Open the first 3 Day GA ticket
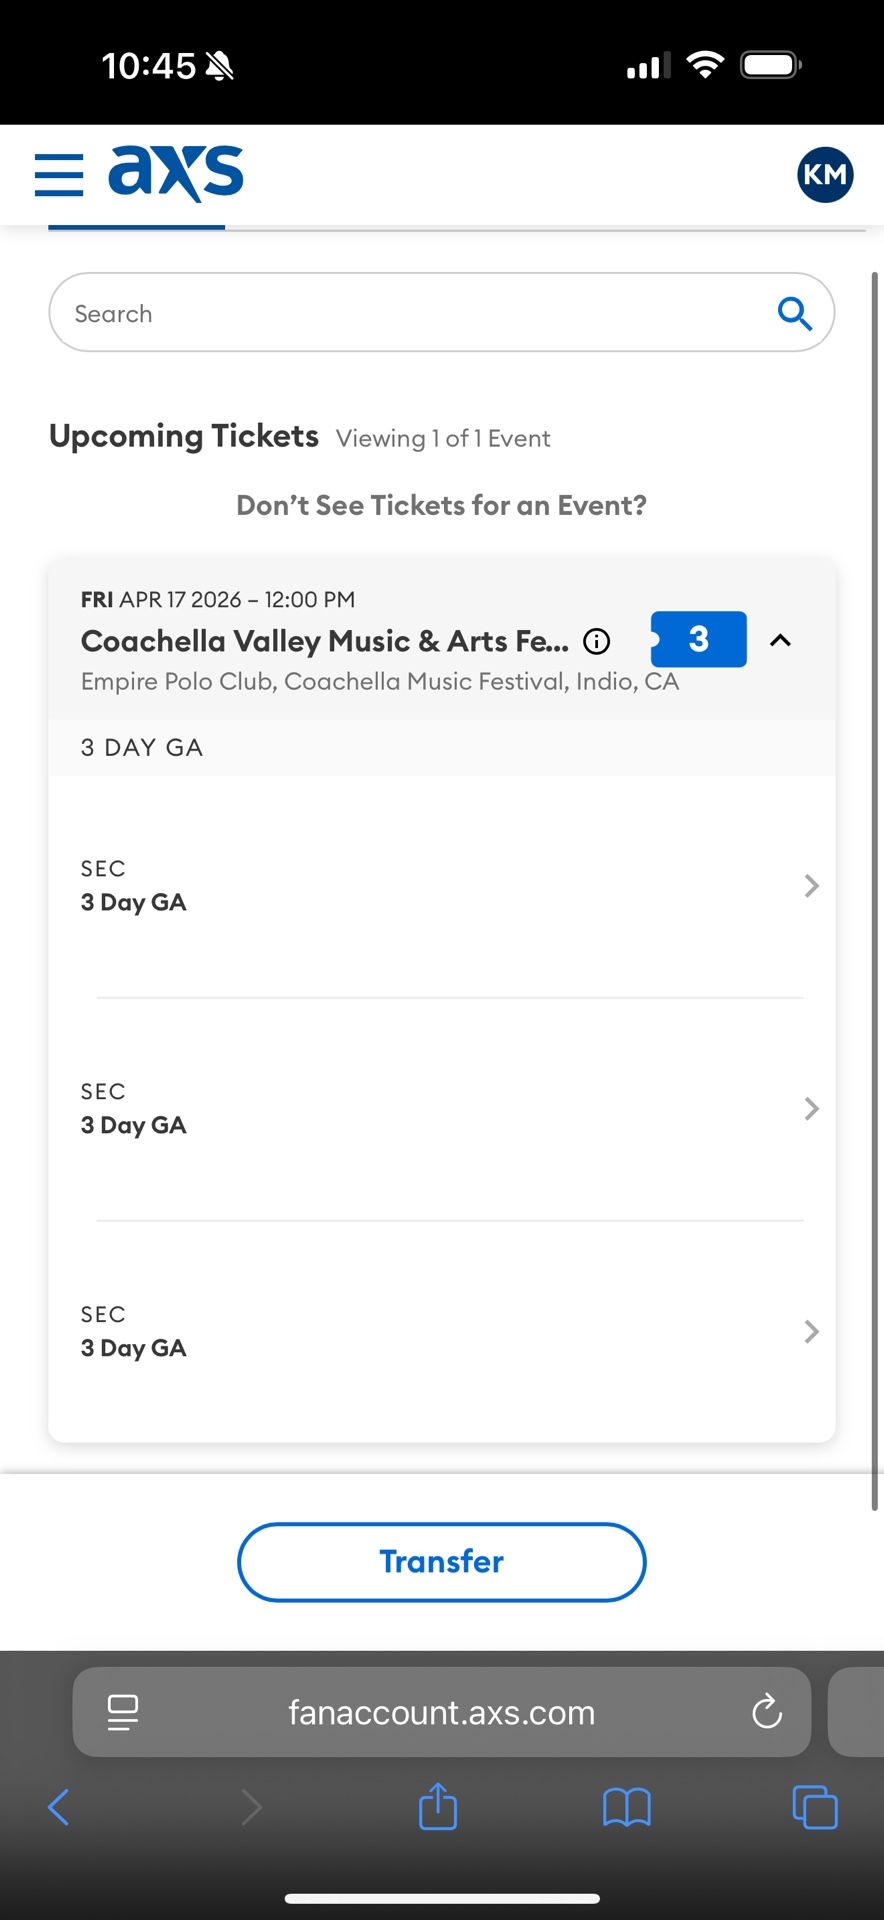The width and height of the screenshot is (884, 1920). point(442,886)
